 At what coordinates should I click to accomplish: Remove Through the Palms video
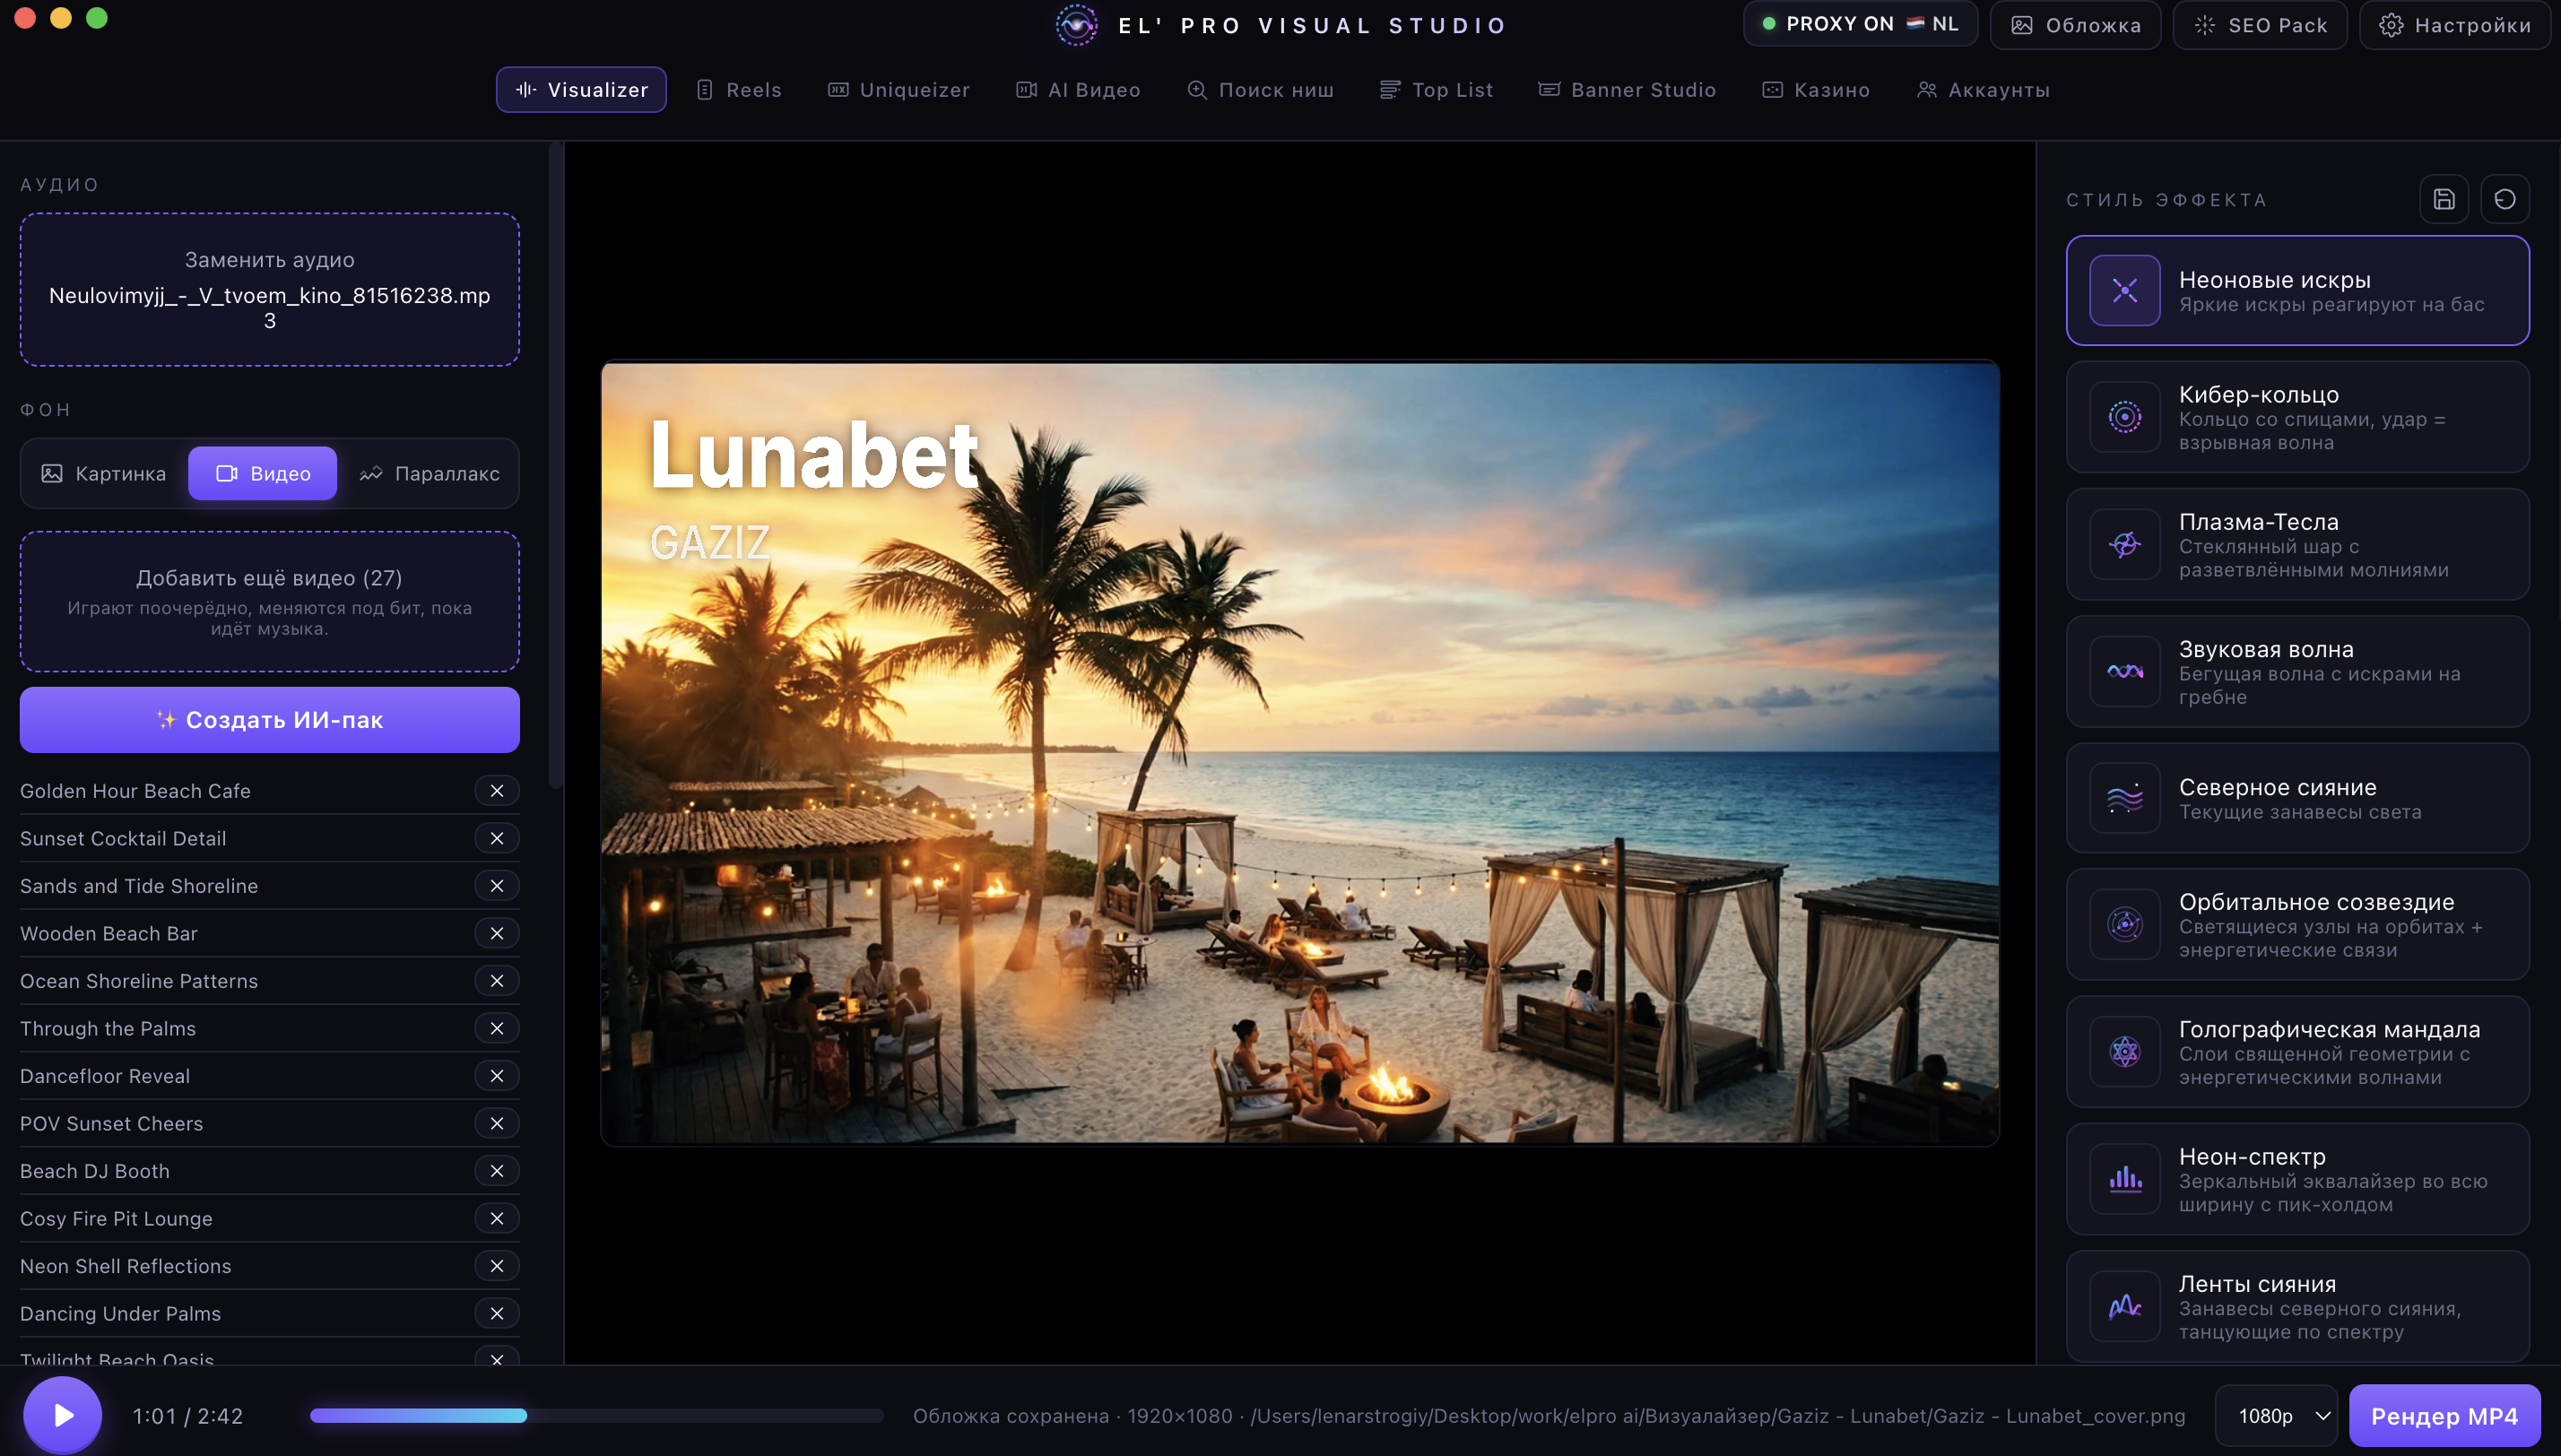[x=497, y=1028]
